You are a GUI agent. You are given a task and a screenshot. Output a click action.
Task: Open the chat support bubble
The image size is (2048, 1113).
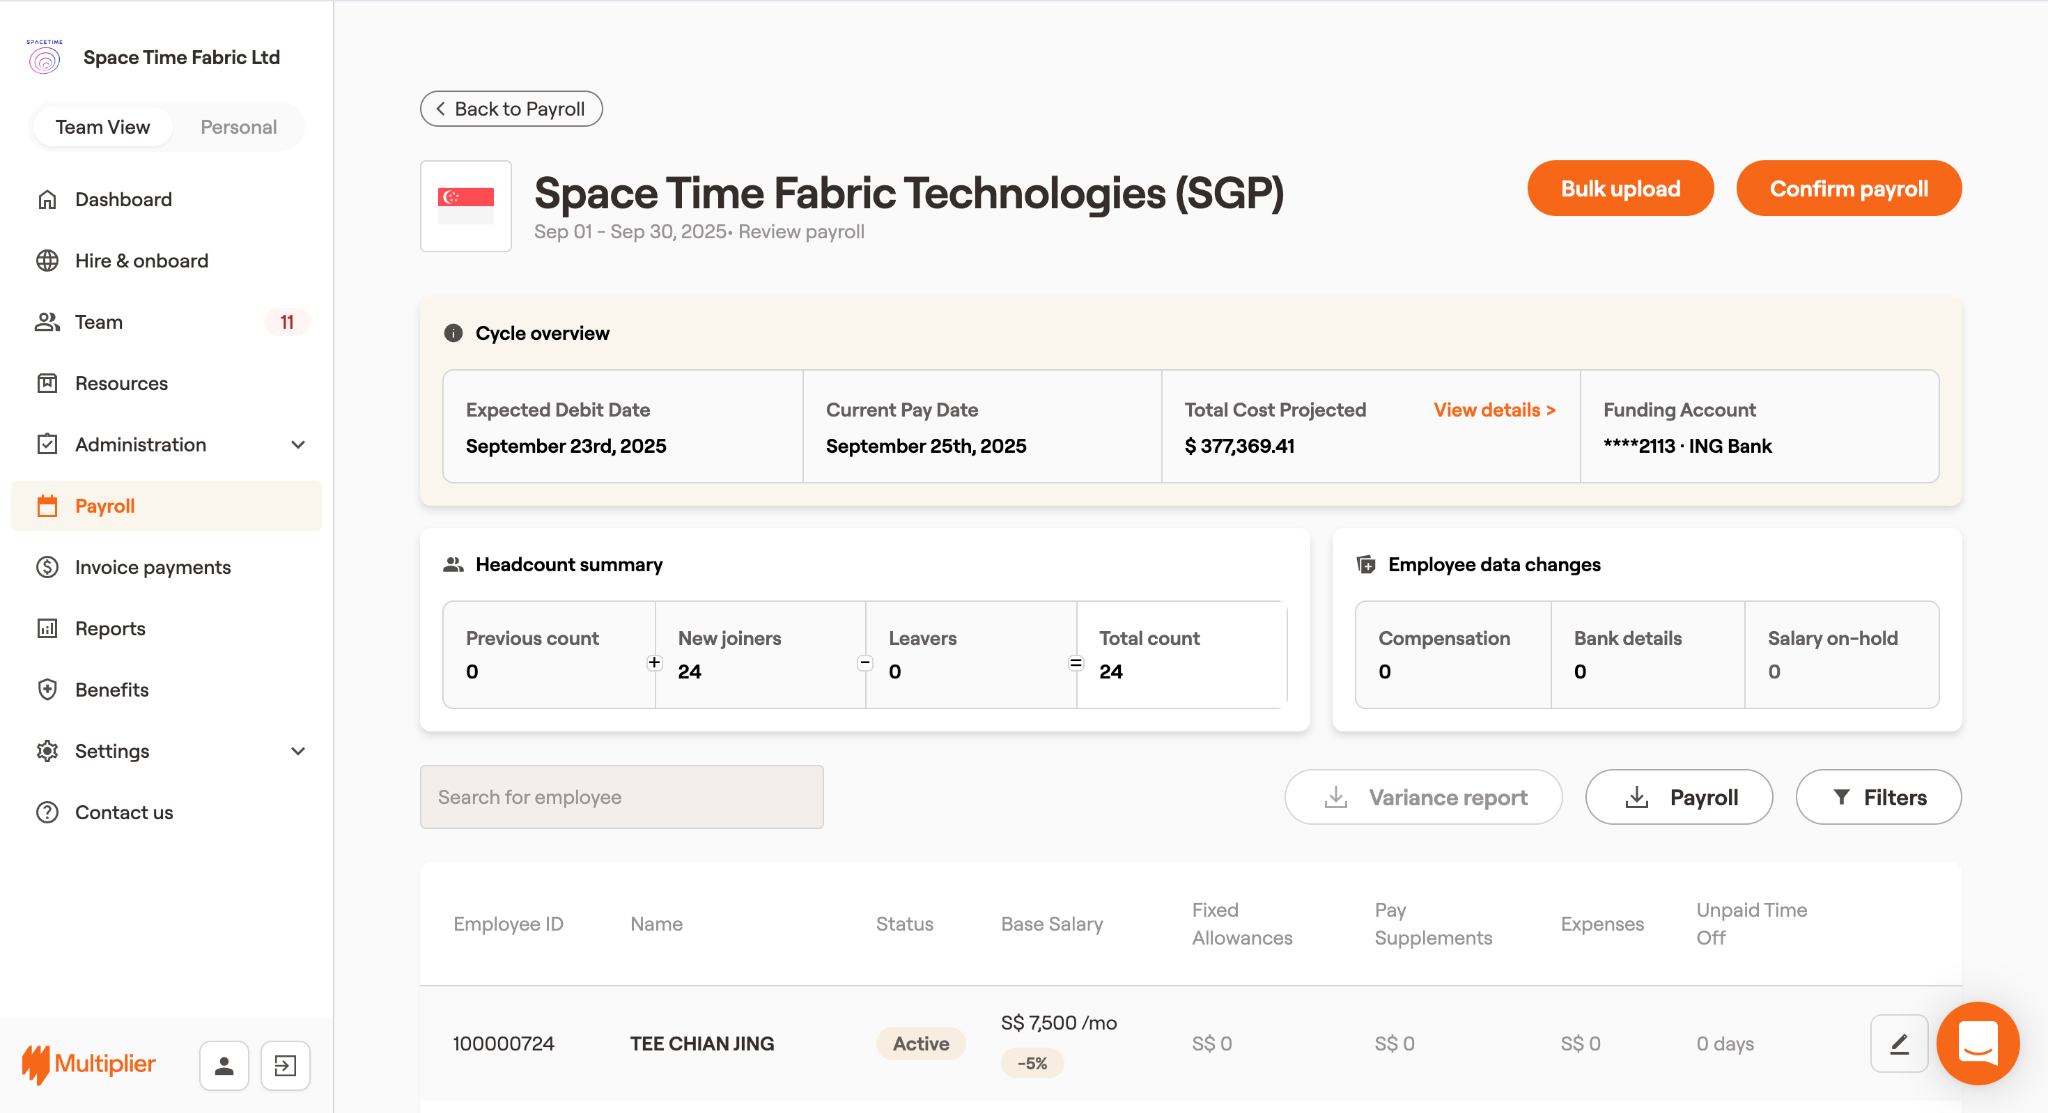pyautogui.click(x=1977, y=1044)
